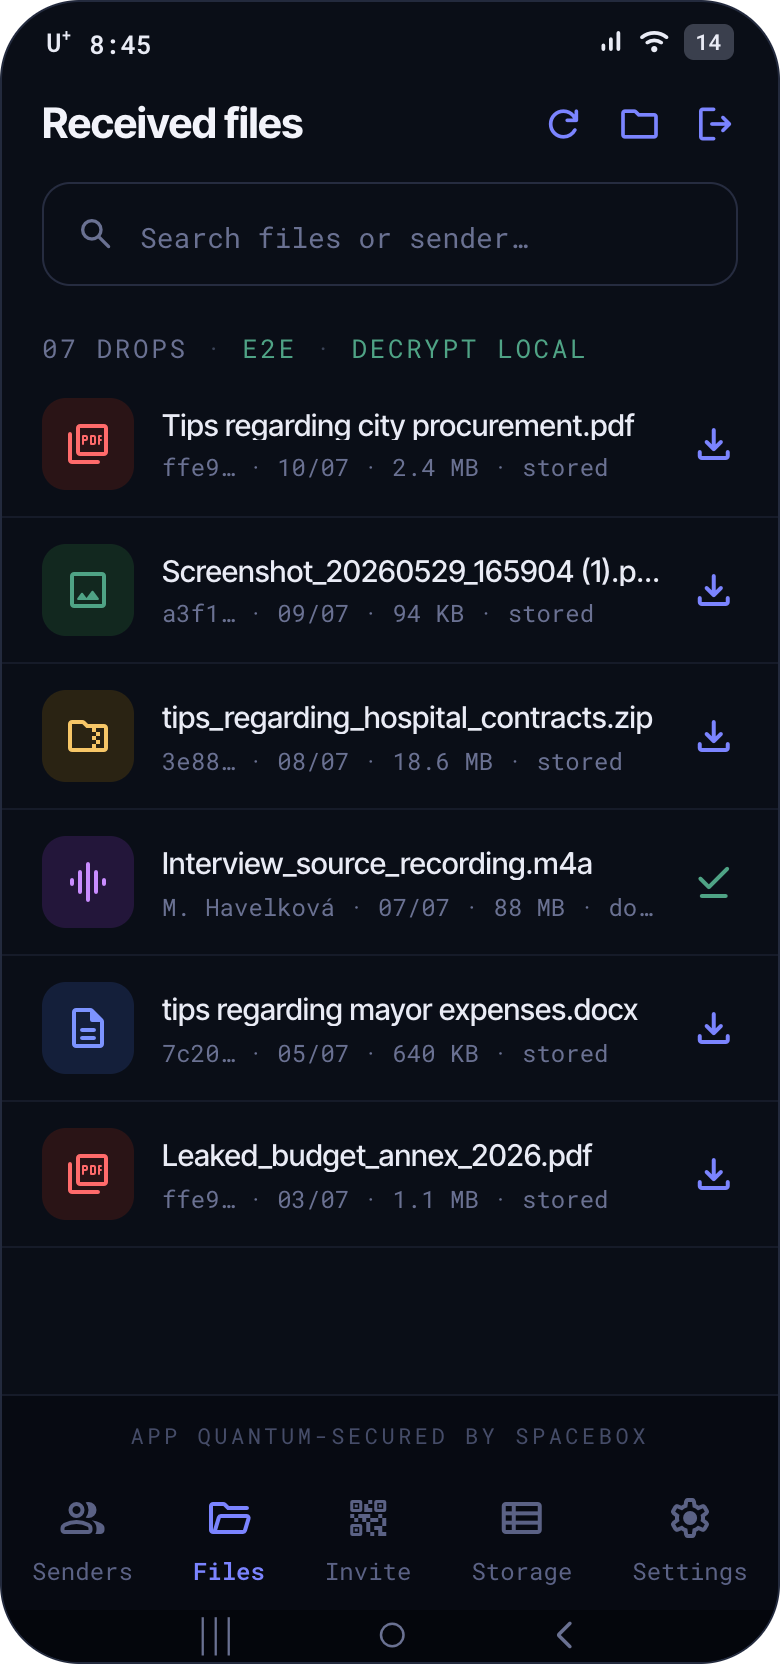Go to the Storage tab
Screen dimensions: 780x1664
point(522,1541)
